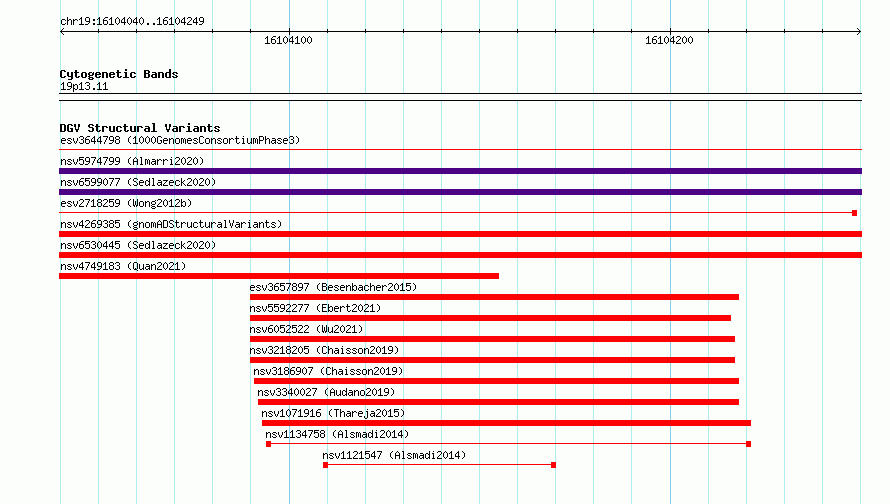Image resolution: width=890 pixels, height=504 pixels.
Task: Click the nsv6599077 (Sedlazeck2020) label
Action: [x=138, y=182]
